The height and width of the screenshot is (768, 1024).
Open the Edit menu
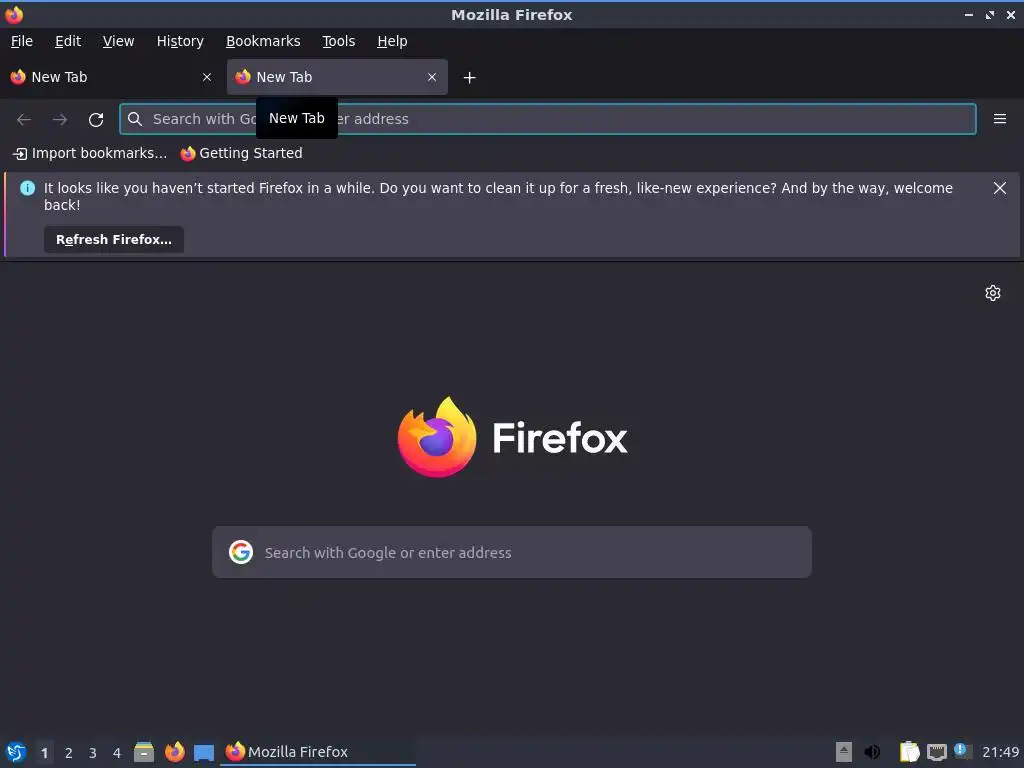pyautogui.click(x=68, y=41)
